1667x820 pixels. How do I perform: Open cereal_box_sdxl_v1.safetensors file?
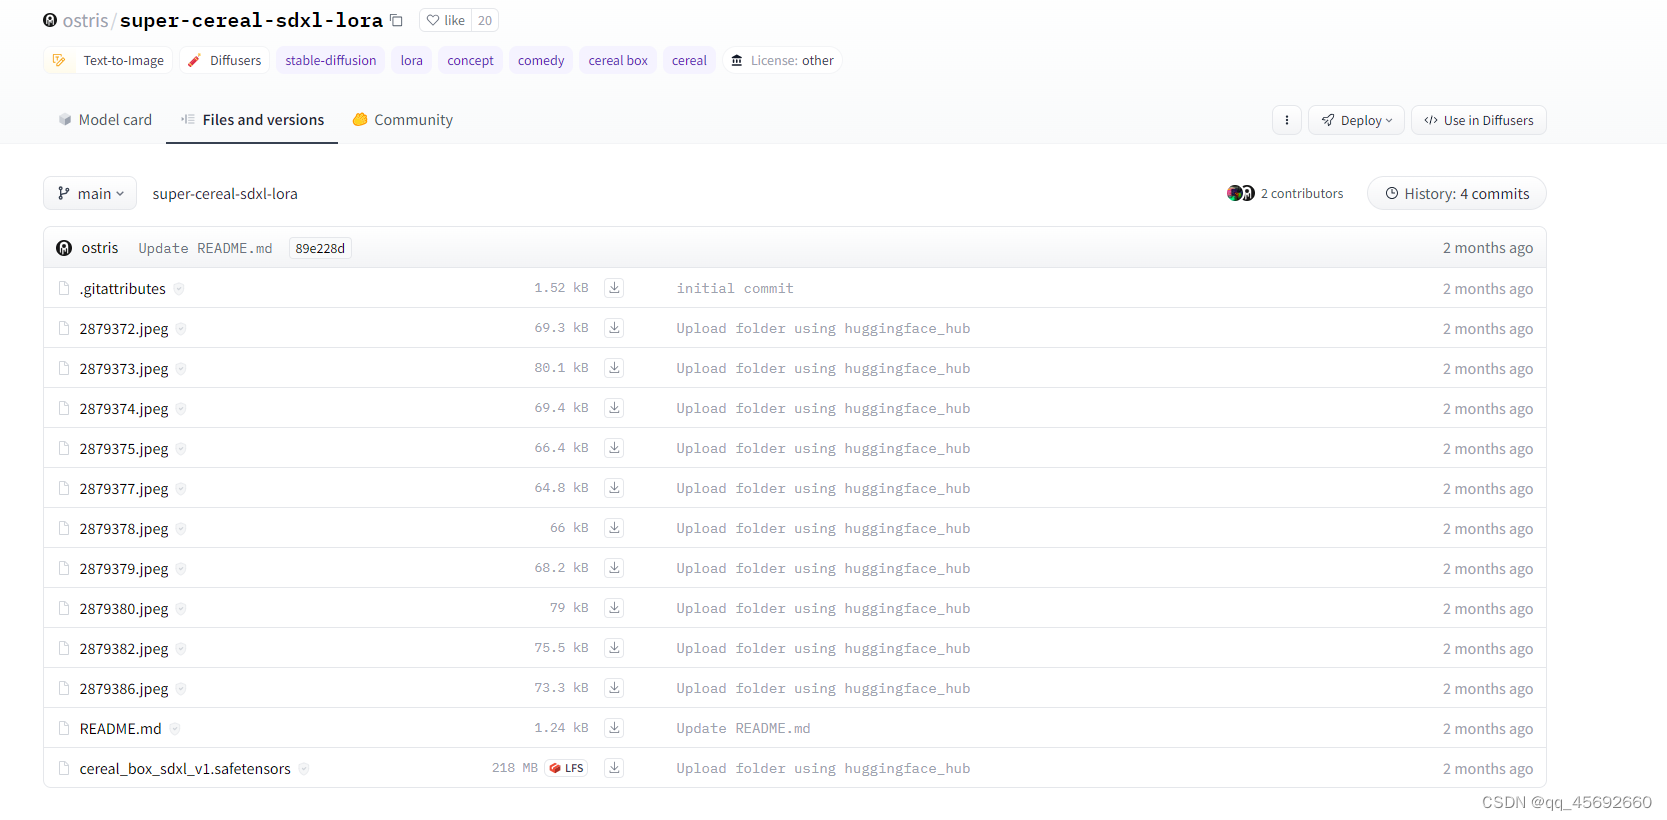click(x=185, y=768)
